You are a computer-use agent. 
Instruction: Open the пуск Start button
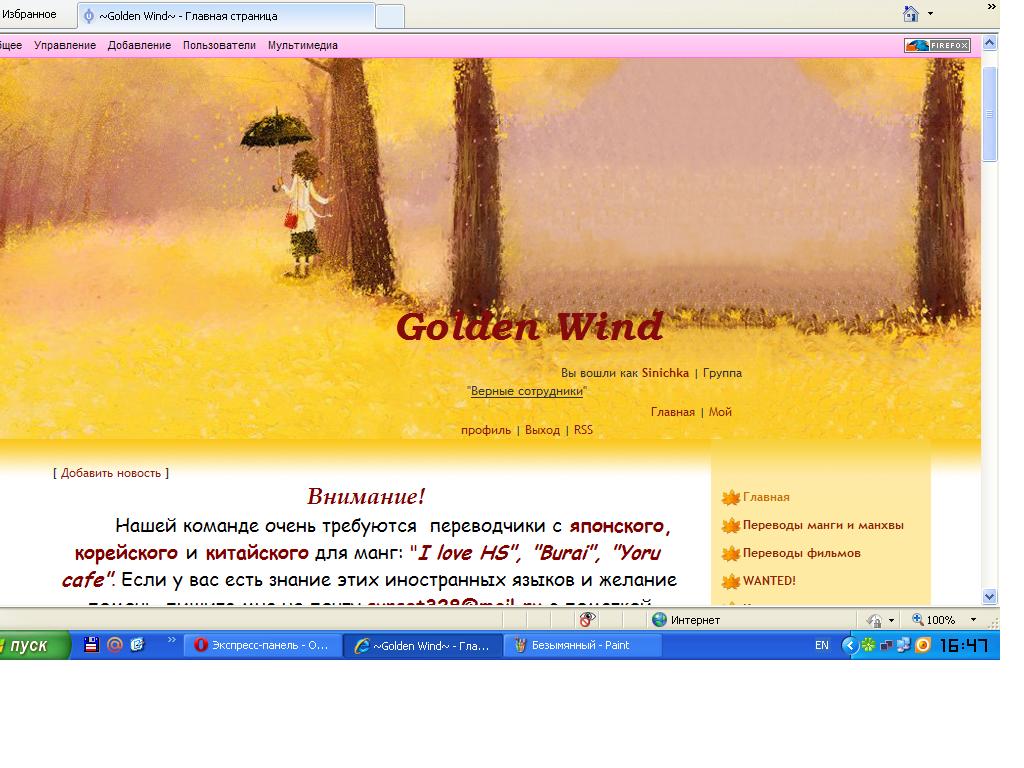(x=33, y=645)
